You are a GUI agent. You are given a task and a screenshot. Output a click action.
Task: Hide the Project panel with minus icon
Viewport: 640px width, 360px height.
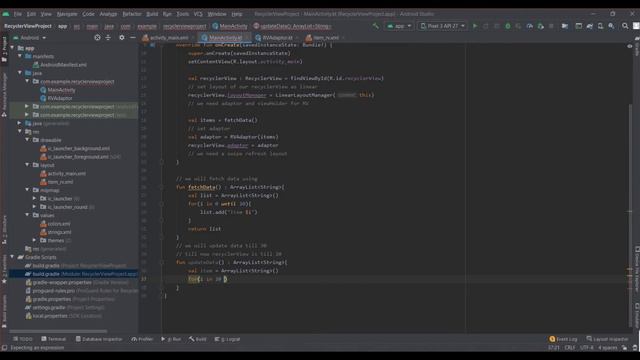(x=133, y=38)
